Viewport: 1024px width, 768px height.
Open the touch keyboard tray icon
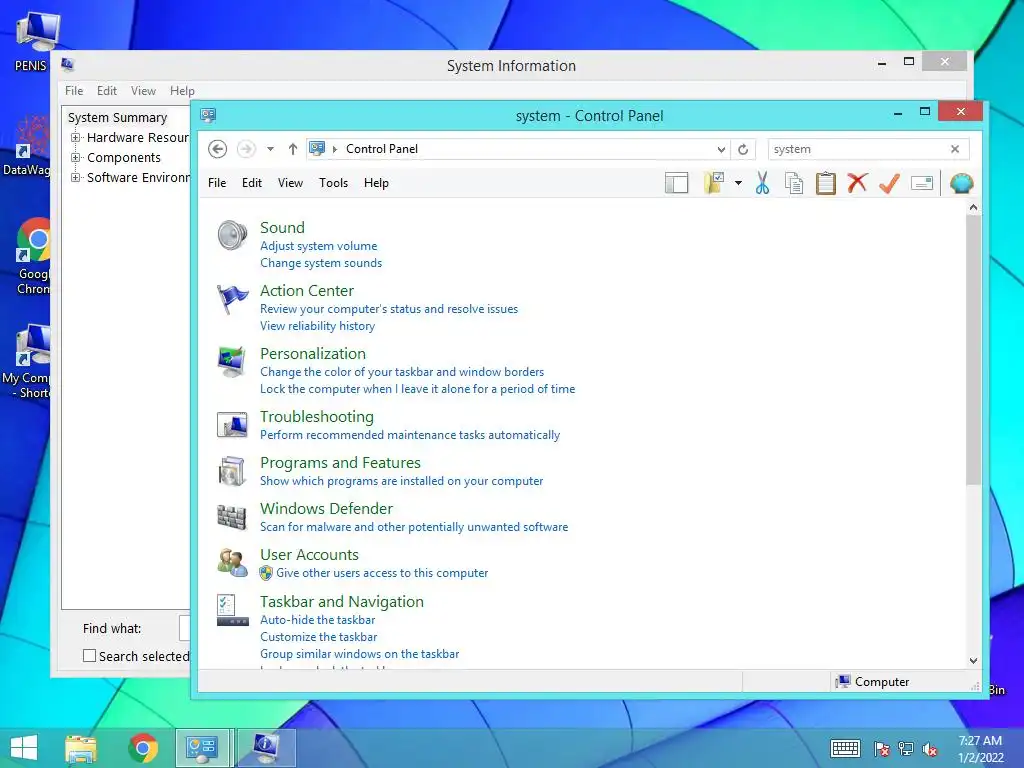coord(845,748)
